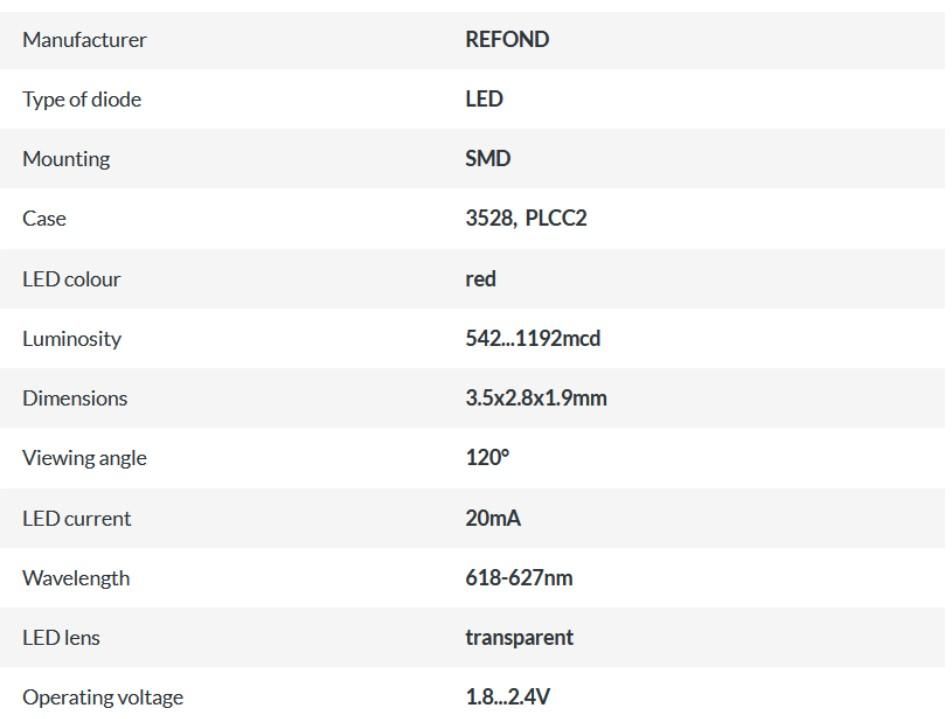The width and height of the screenshot is (952, 719).
Task: Click the transparent LED lens value
Action: point(519,637)
